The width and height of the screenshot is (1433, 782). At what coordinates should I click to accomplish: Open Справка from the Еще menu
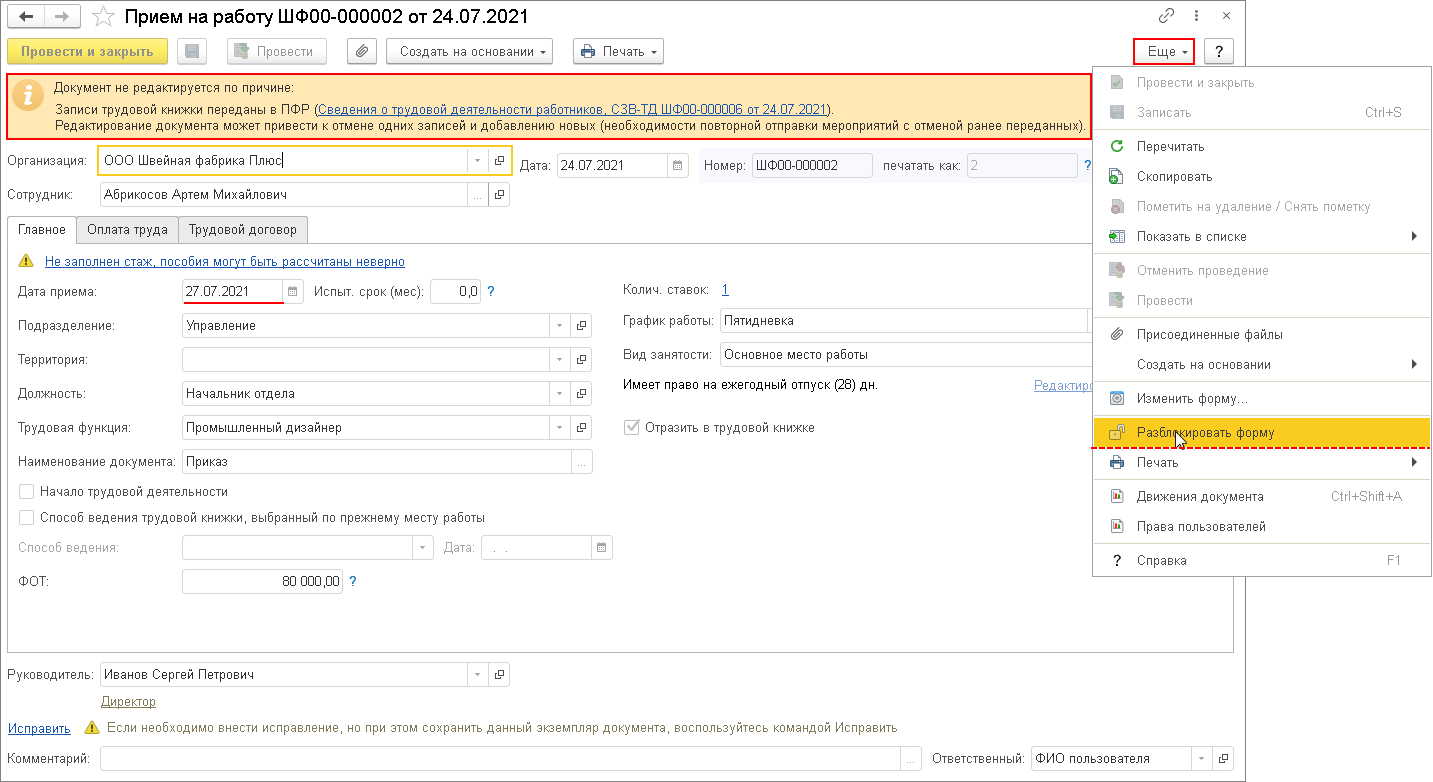(x=1262, y=561)
